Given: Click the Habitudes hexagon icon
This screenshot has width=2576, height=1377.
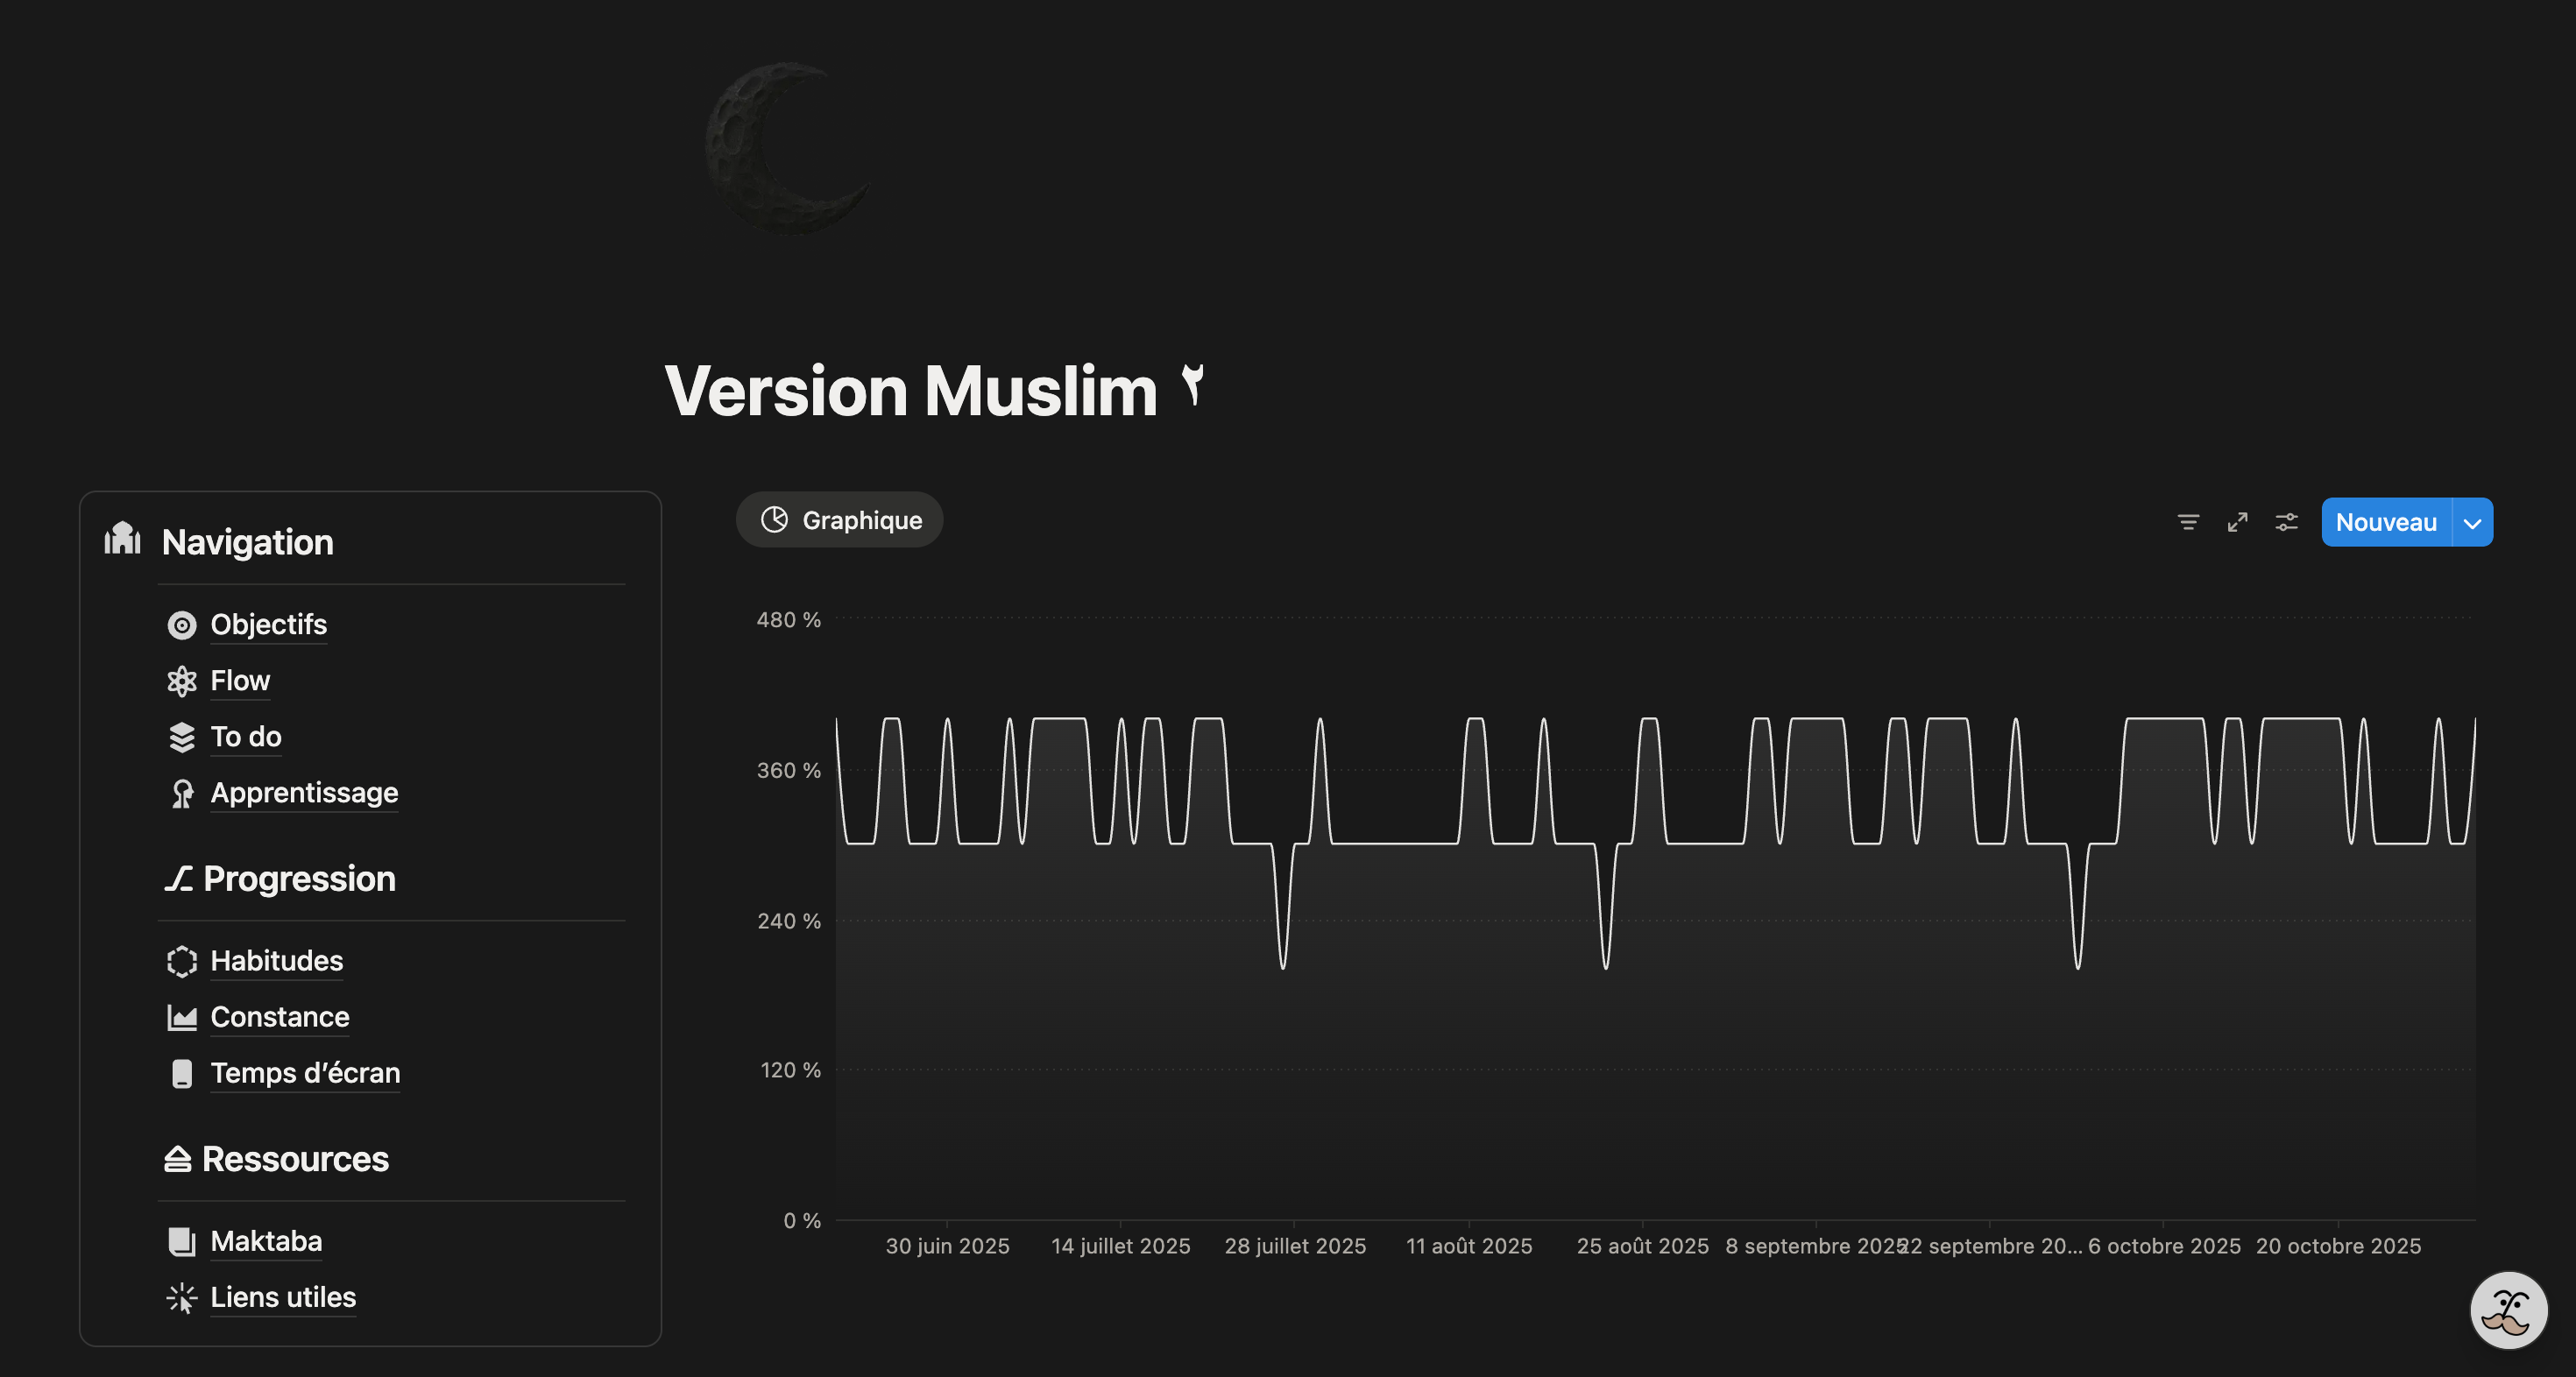Looking at the screenshot, I should click(181, 960).
